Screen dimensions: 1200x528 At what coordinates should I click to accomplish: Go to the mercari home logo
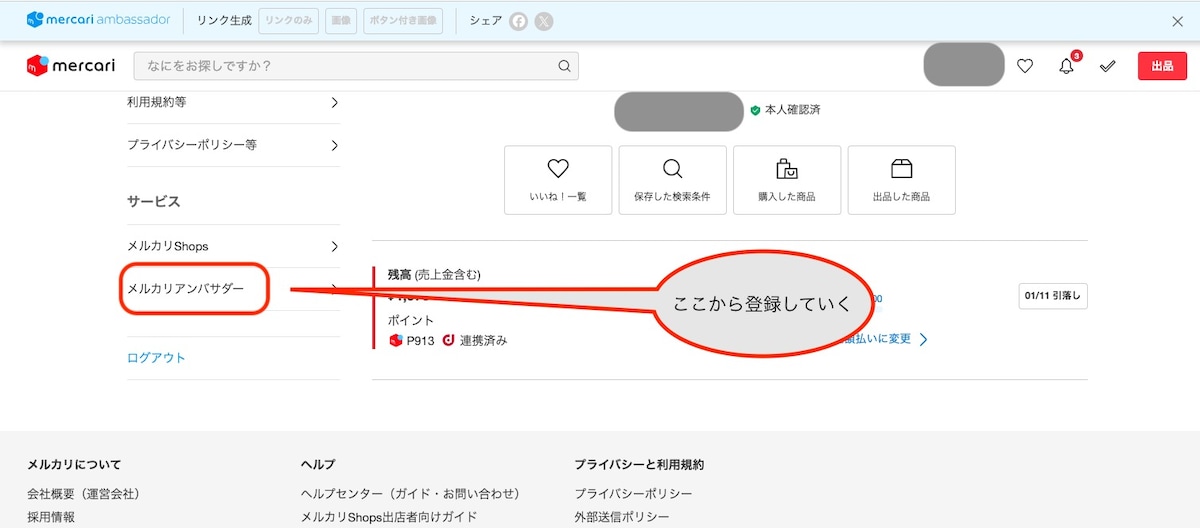[x=71, y=66]
